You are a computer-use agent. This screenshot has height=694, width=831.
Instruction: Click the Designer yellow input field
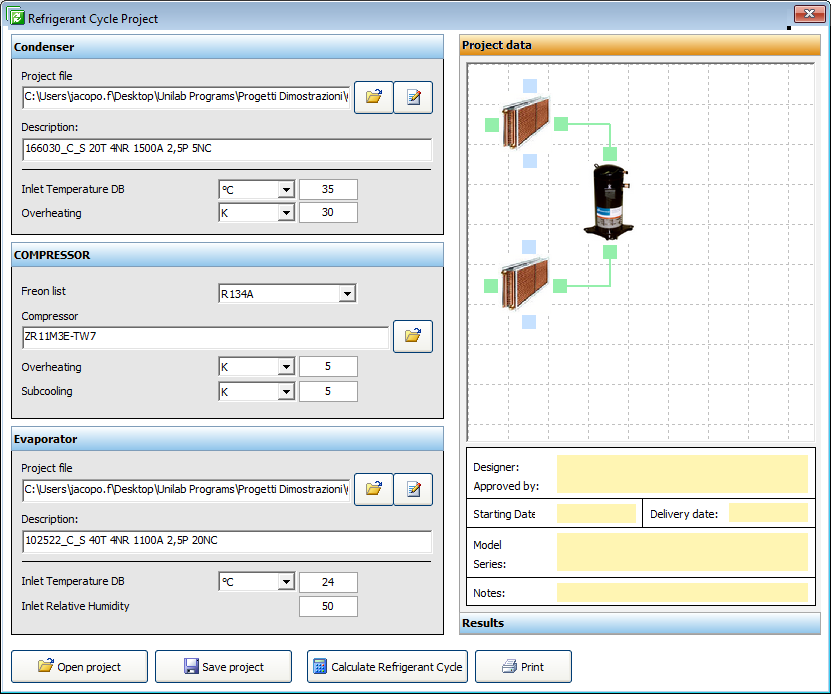click(x=681, y=474)
